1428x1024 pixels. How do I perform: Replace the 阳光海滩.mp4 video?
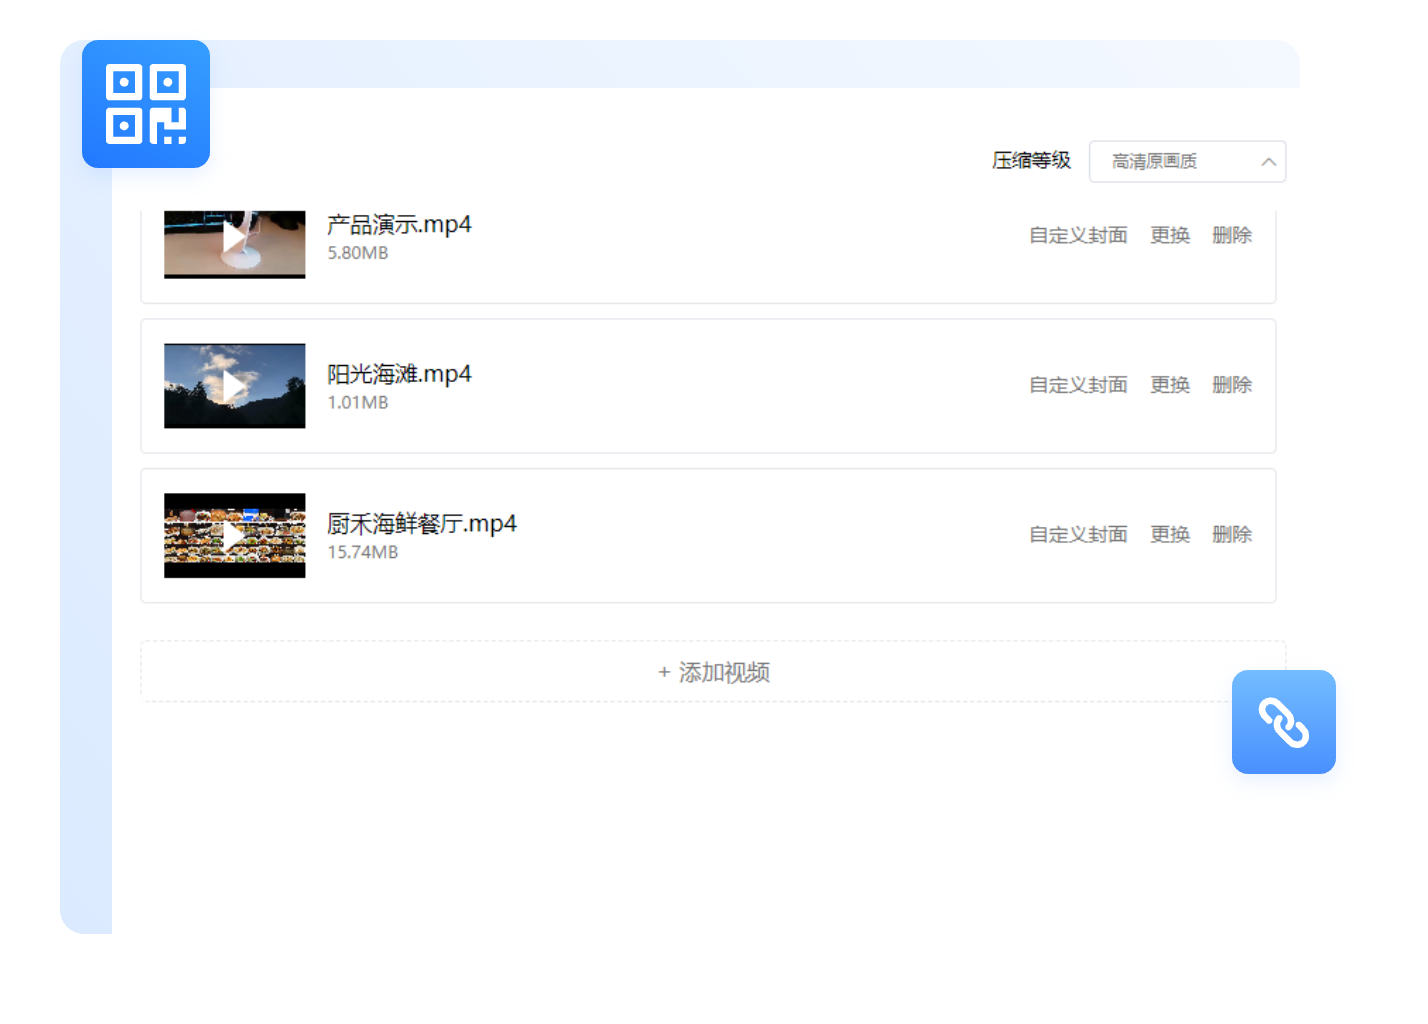1170,385
